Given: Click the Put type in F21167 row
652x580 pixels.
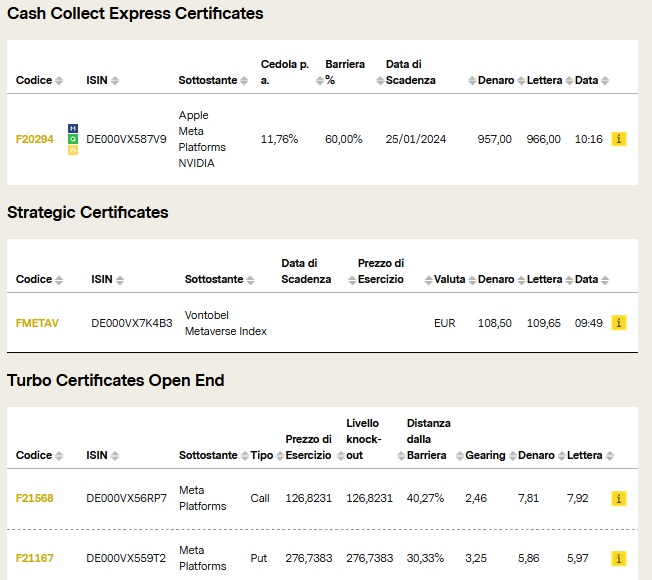Looking at the screenshot, I should click(x=259, y=558).
